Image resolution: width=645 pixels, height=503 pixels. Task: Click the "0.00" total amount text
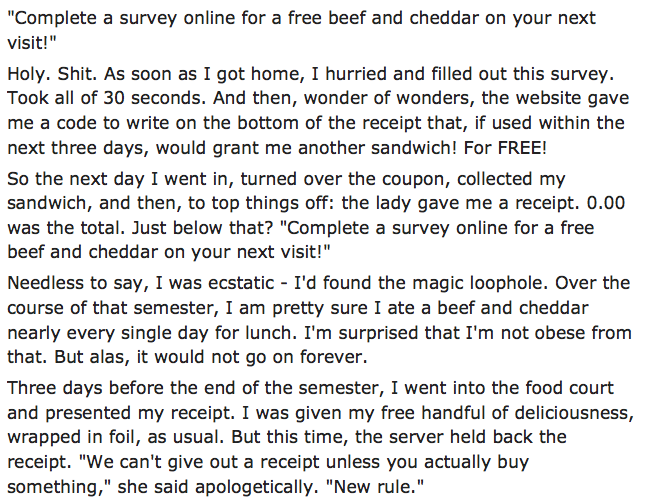(606, 203)
